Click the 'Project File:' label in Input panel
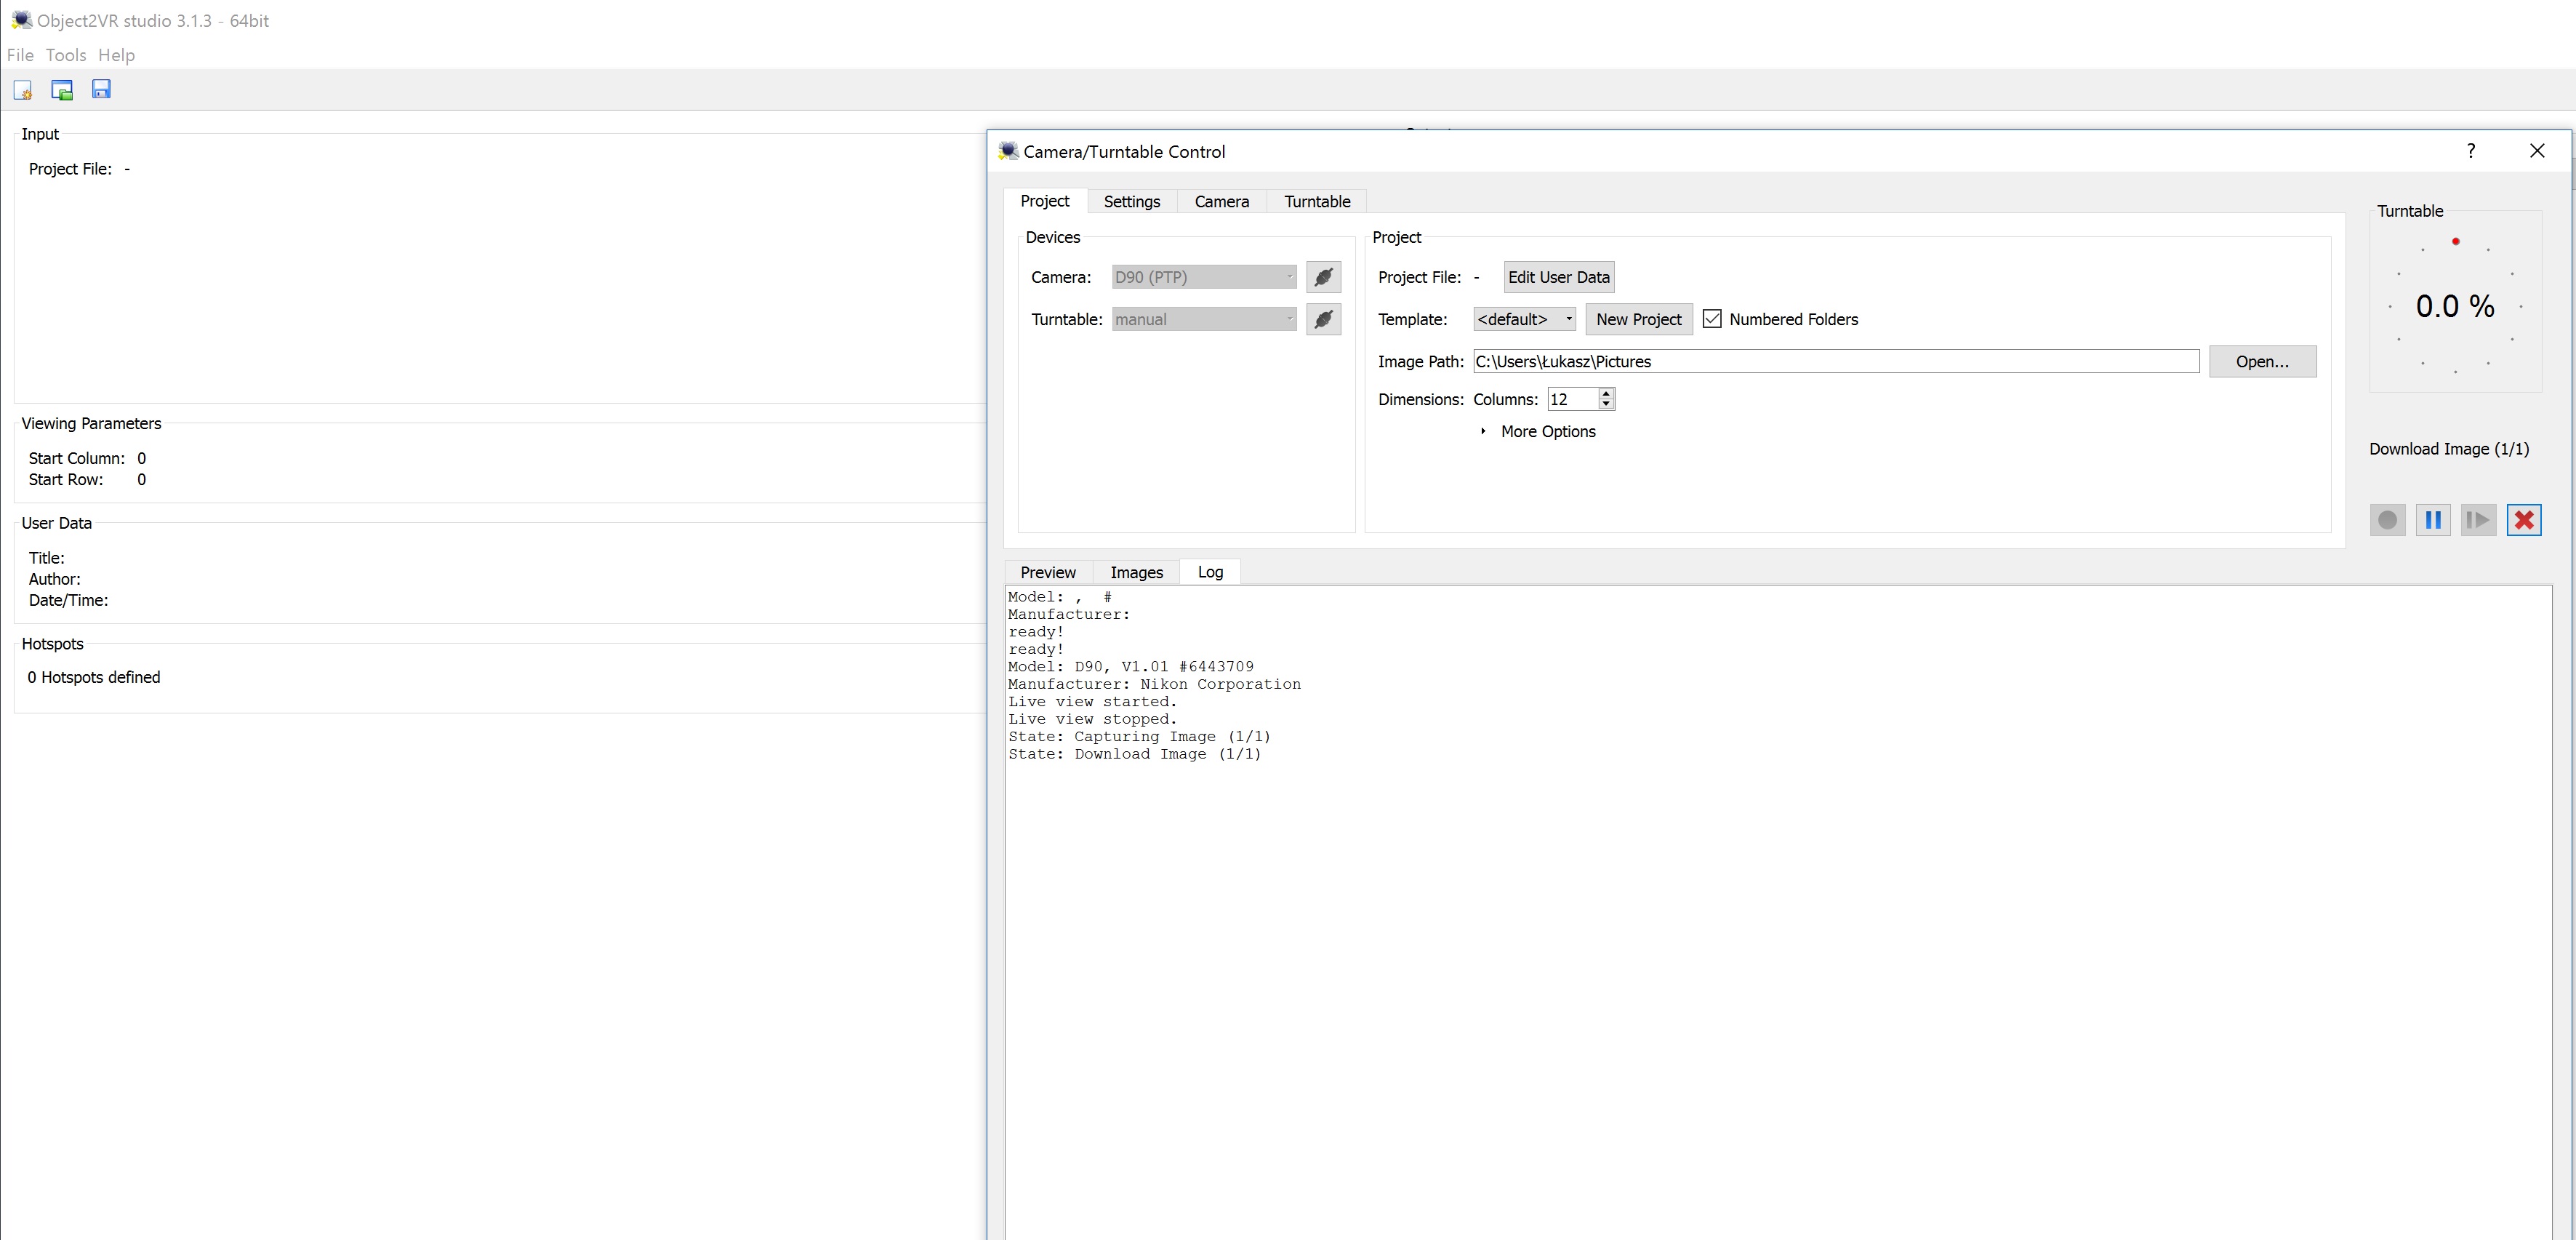This screenshot has height=1240, width=2576. tap(70, 169)
